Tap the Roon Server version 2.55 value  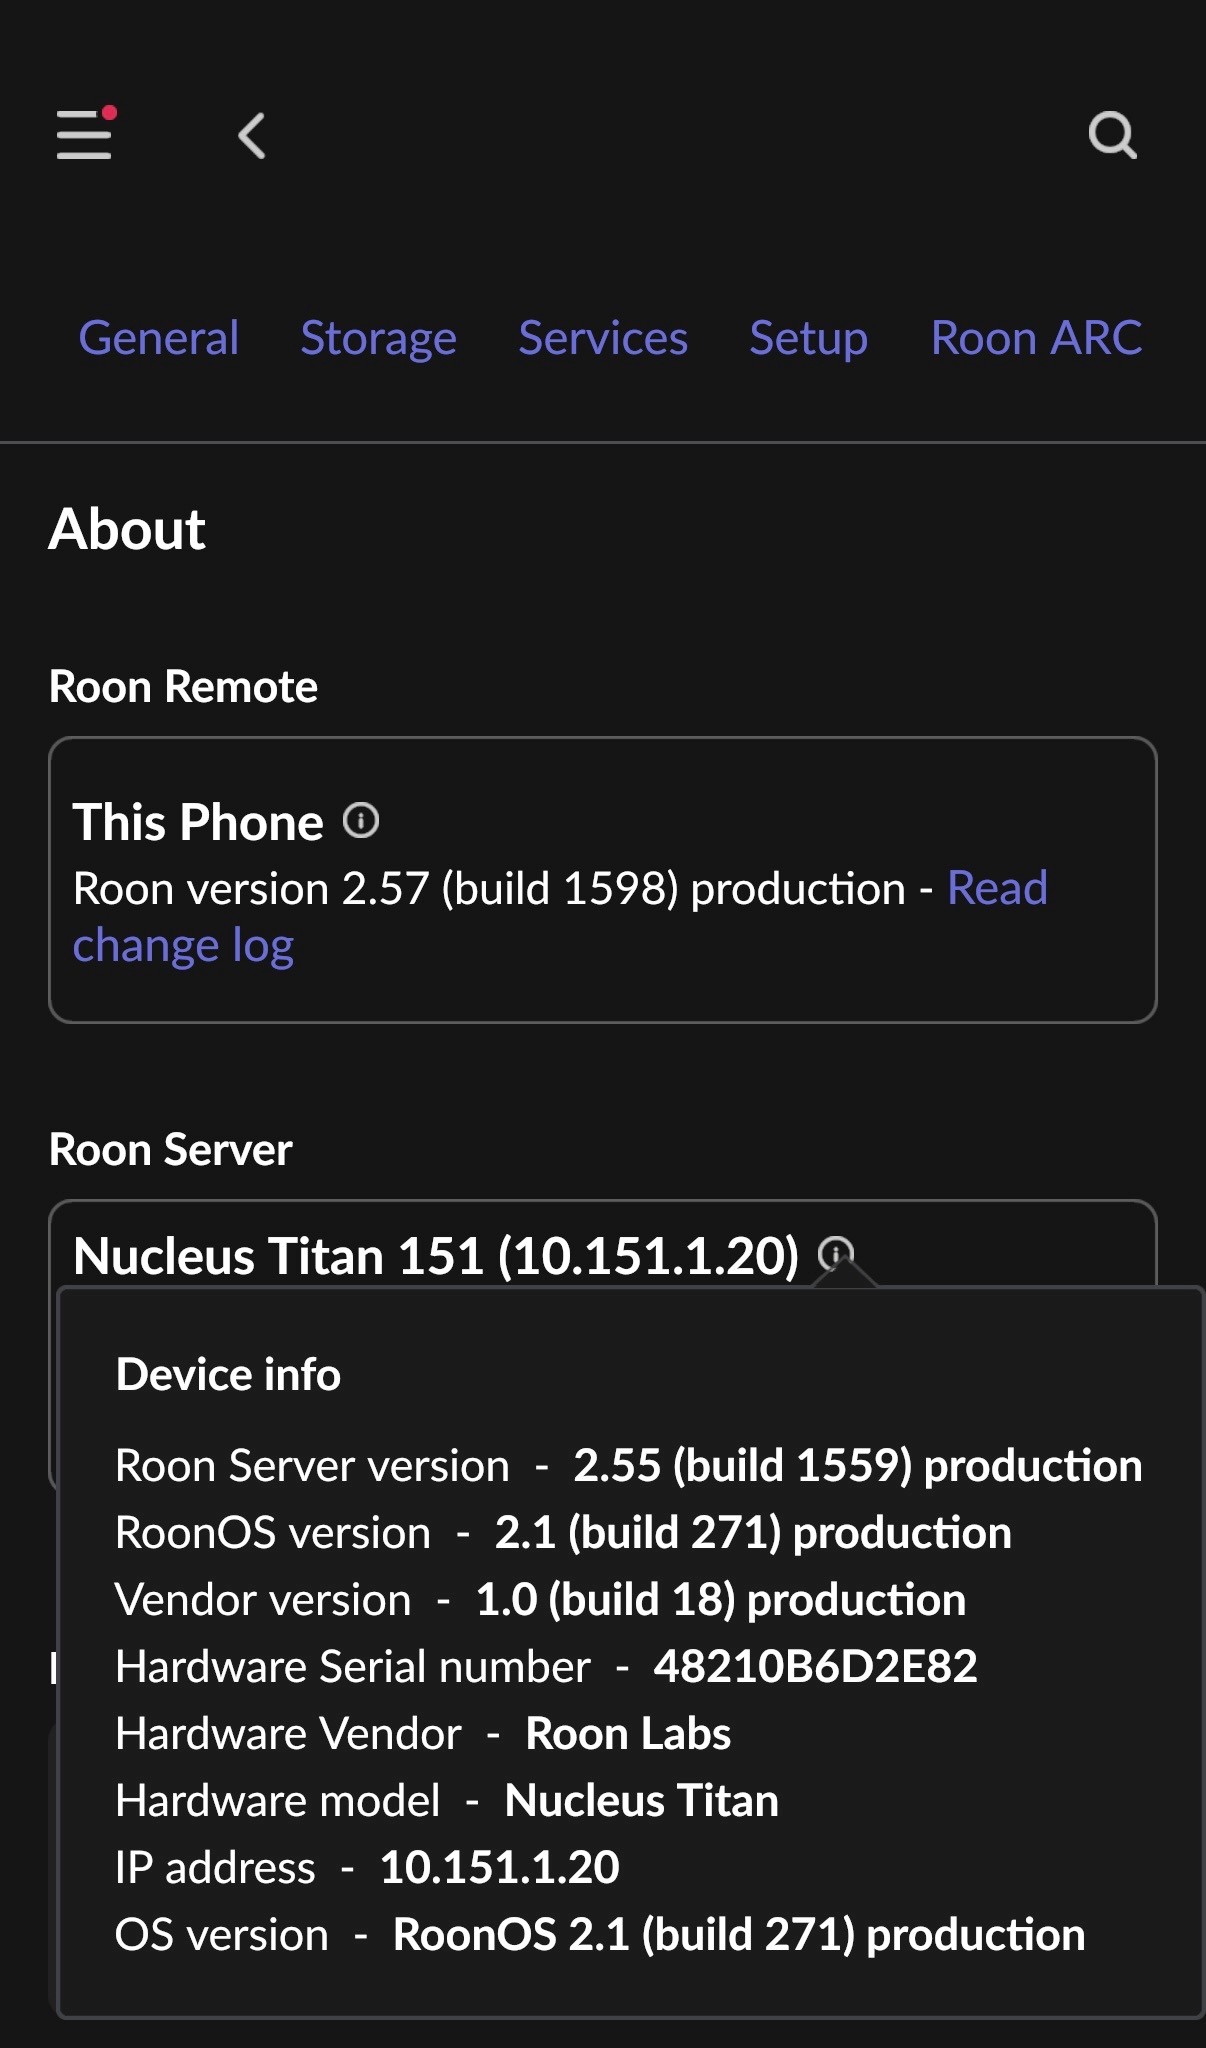857,1466
